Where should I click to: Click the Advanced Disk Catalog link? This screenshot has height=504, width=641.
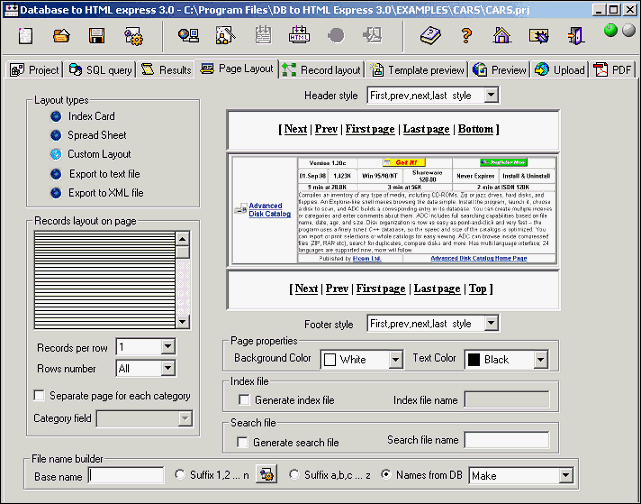(269, 210)
